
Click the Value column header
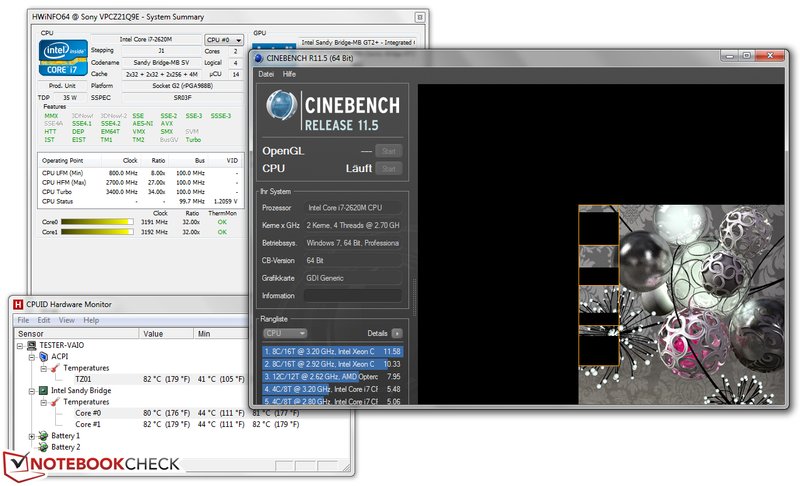[x=166, y=334]
